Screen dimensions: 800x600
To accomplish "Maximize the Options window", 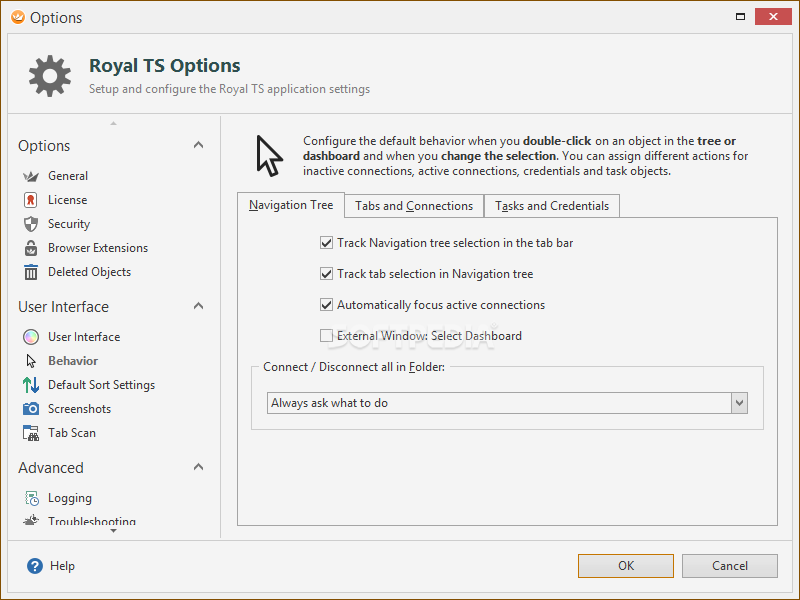I will point(740,17).
